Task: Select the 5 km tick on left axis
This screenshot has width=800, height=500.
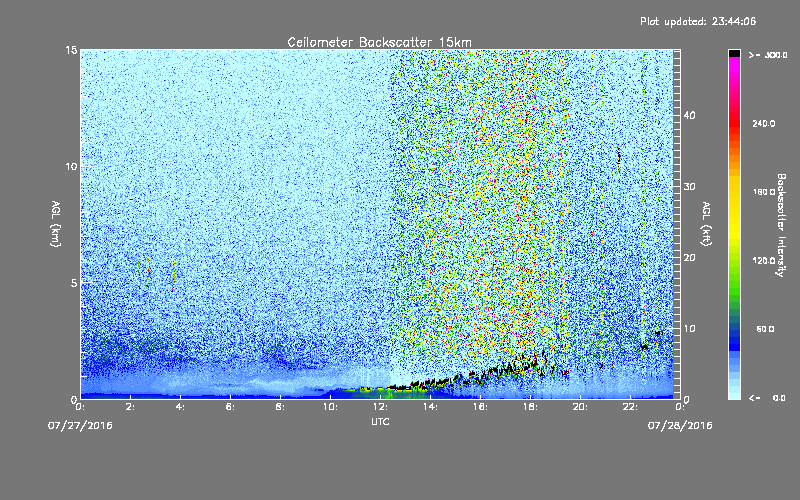Action: point(73,283)
